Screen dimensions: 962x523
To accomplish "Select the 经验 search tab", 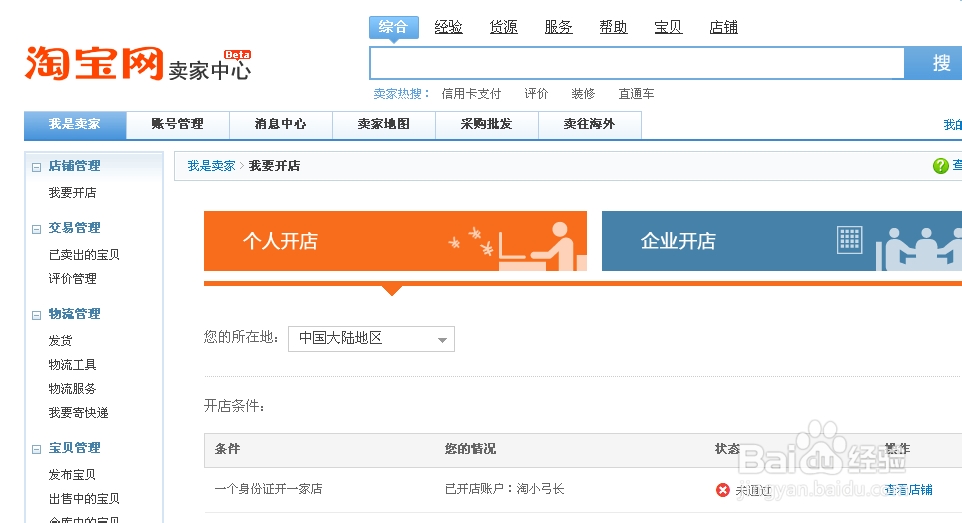I will (x=448, y=27).
